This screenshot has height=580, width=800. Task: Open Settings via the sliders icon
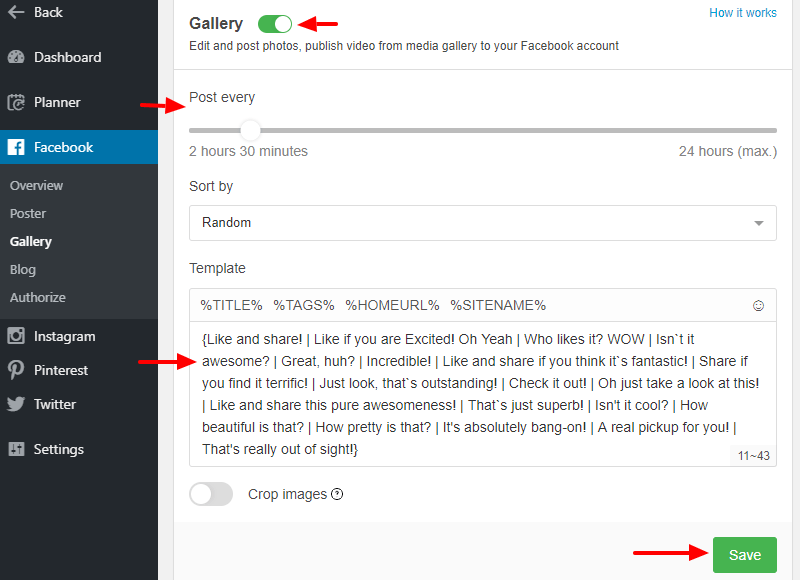tap(16, 449)
